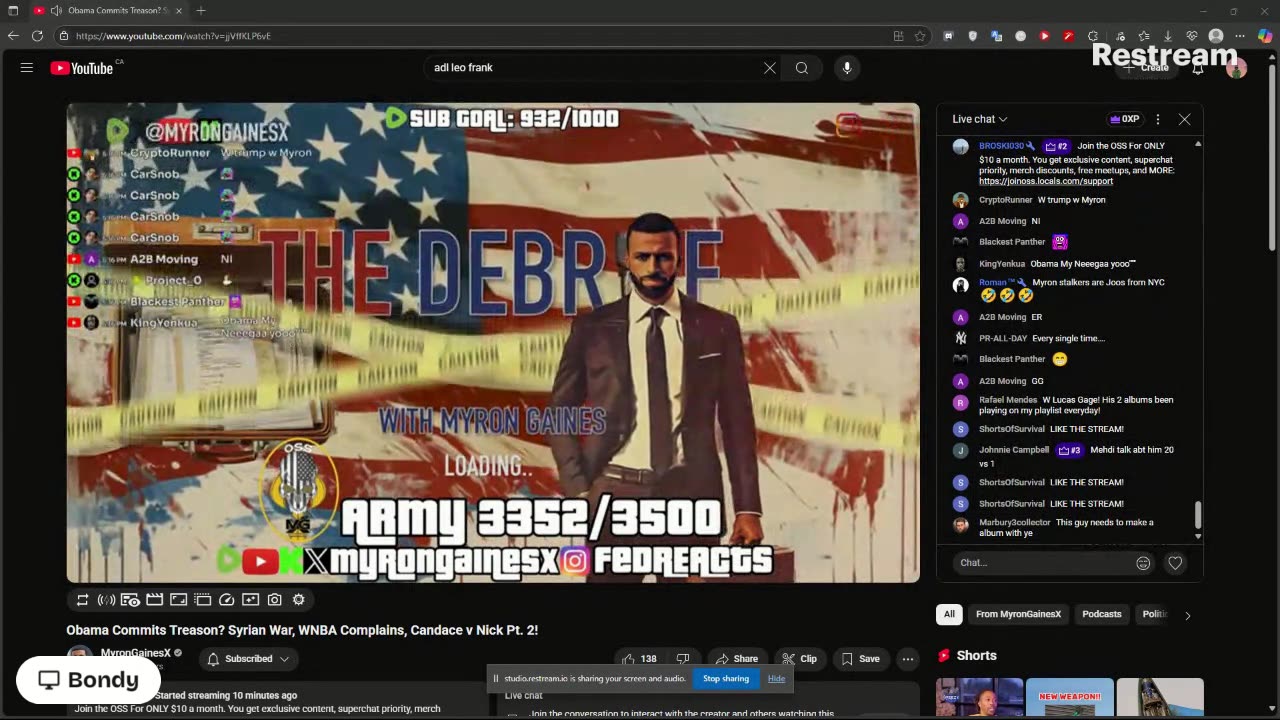The width and height of the screenshot is (1280, 720).
Task: Open the chat emoji picker
Action: (1143, 563)
